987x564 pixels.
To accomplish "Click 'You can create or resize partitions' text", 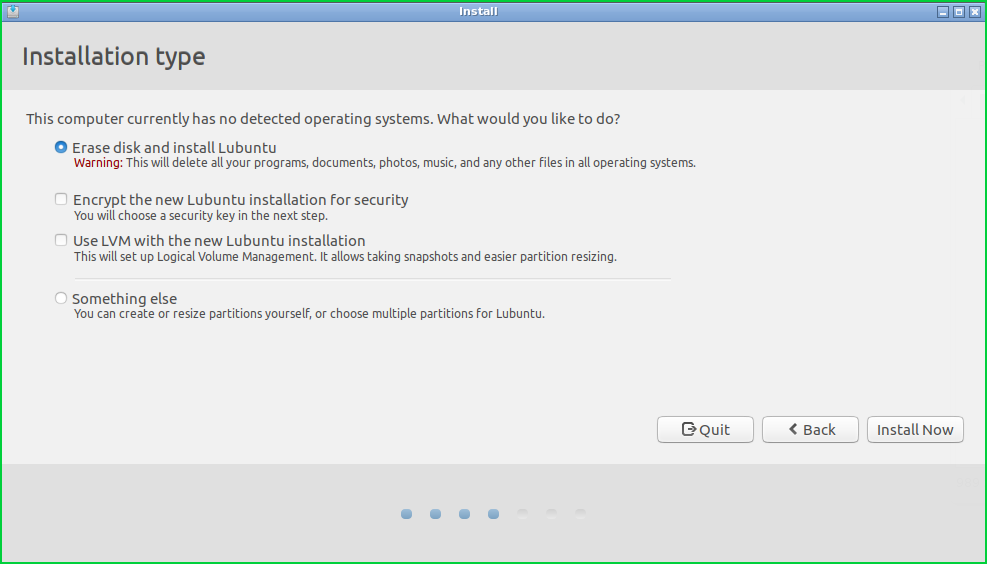I will [309, 313].
